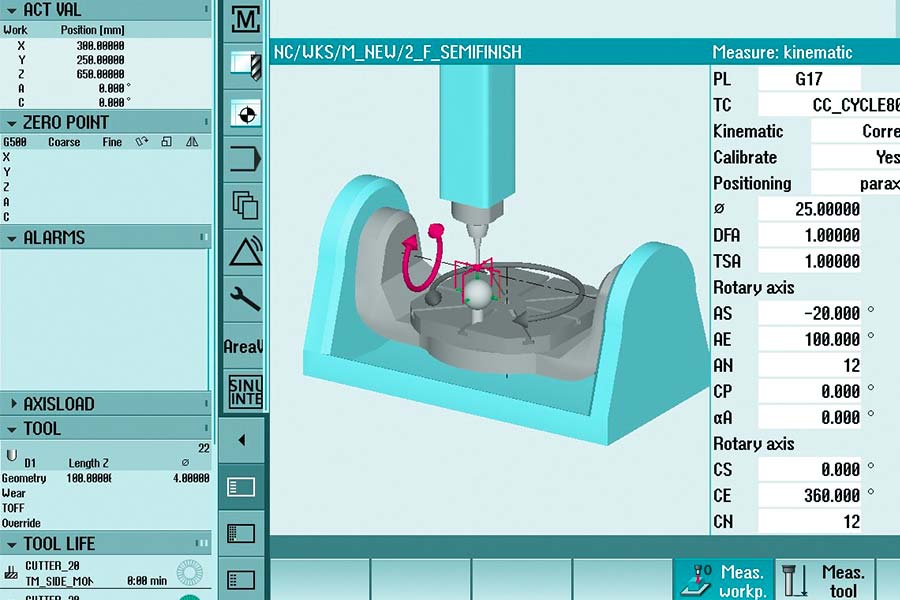Collapse the ACT VAL panel
The width and height of the screenshot is (900, 600).
(x=11, y=10)
